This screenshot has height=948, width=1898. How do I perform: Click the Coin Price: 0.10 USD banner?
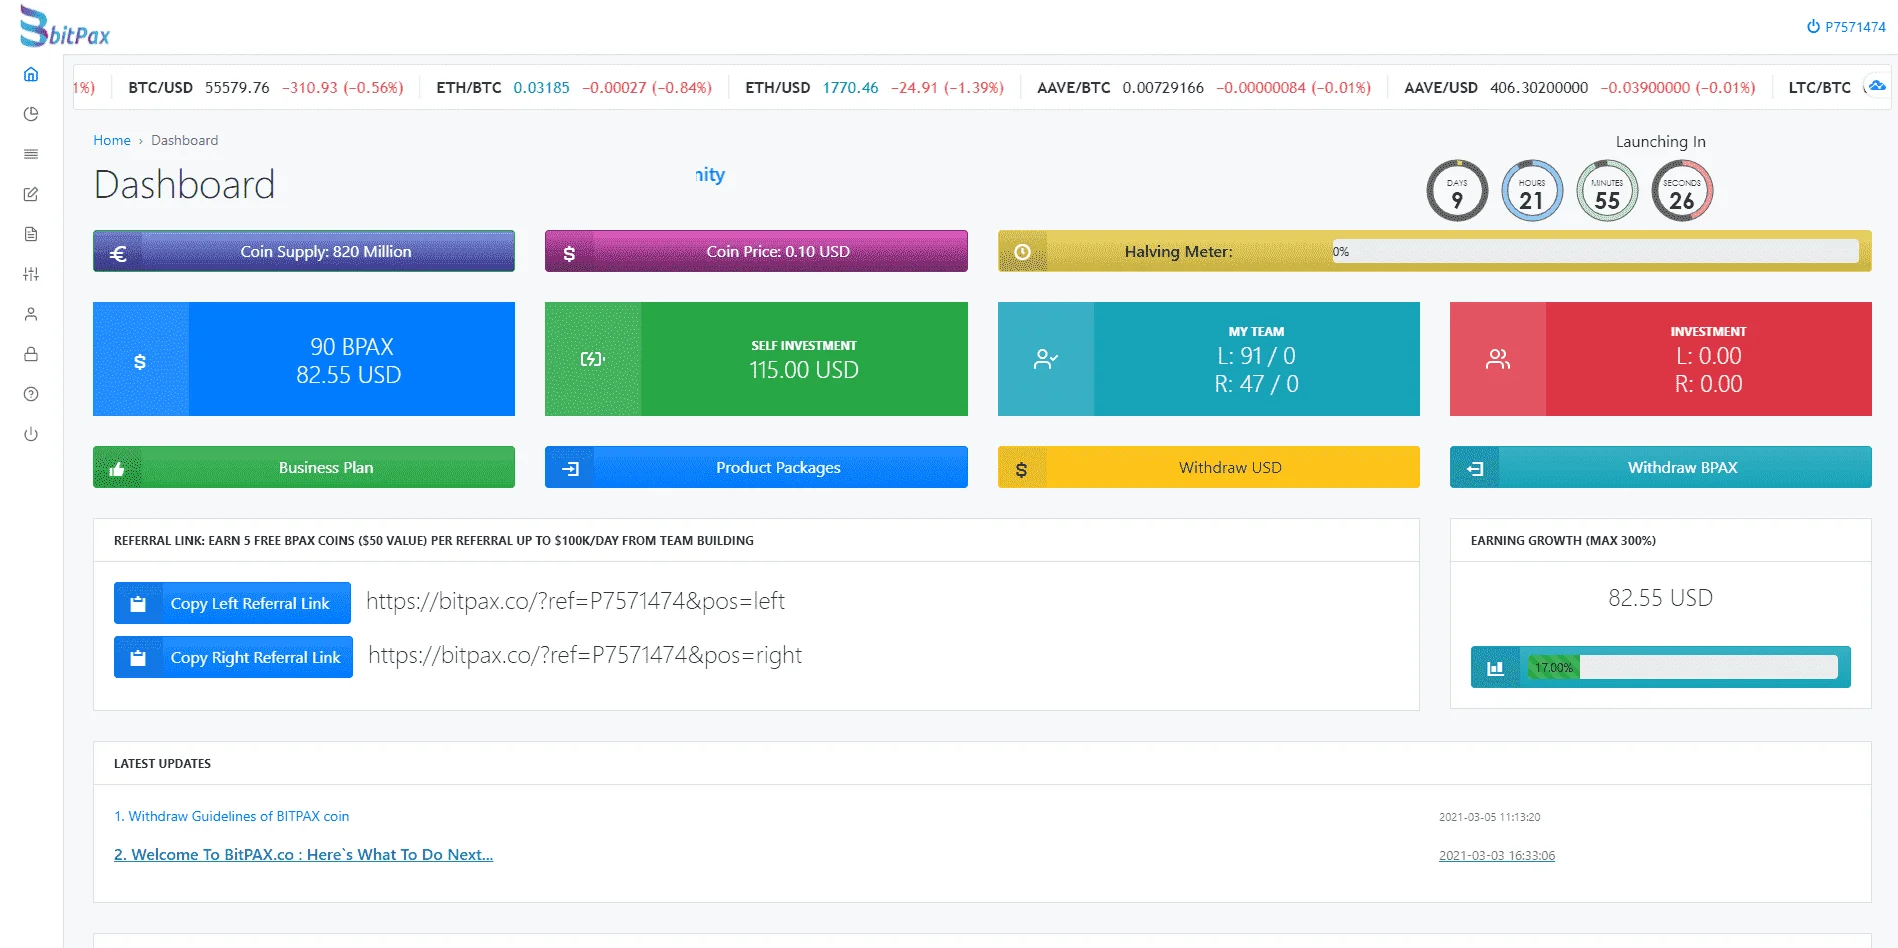[x=756, y=251]
